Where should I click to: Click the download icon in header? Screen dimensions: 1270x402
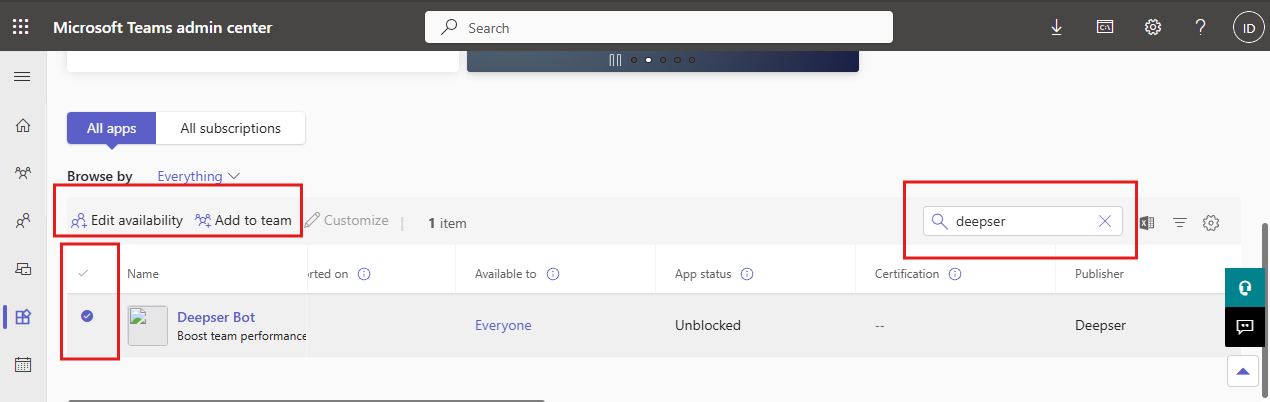pos(1057,27)
